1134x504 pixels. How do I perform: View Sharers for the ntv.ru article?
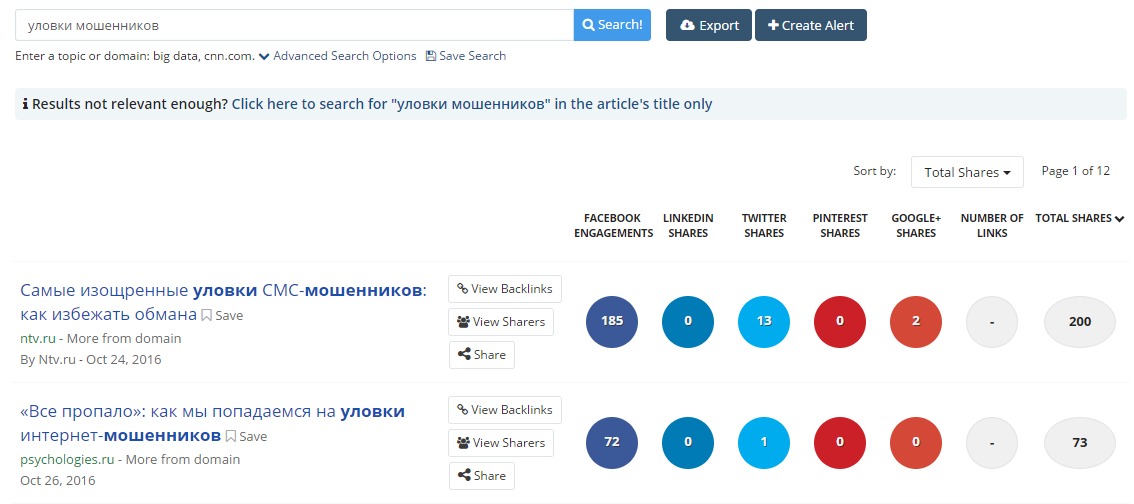501,322
